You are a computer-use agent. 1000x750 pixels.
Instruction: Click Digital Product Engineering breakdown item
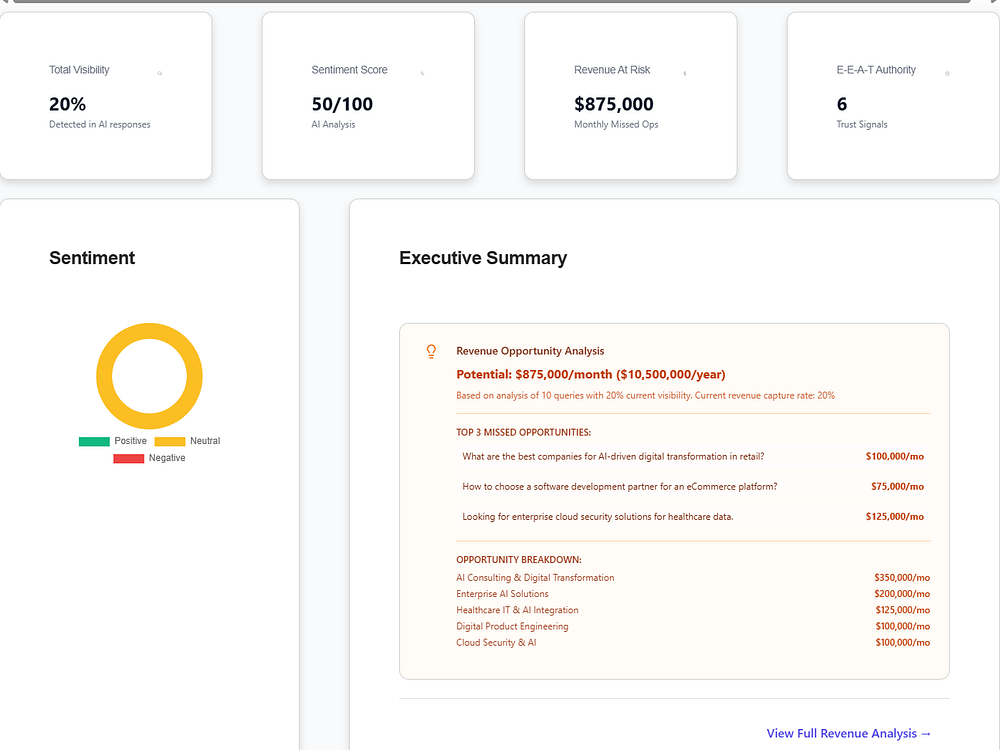512,626
